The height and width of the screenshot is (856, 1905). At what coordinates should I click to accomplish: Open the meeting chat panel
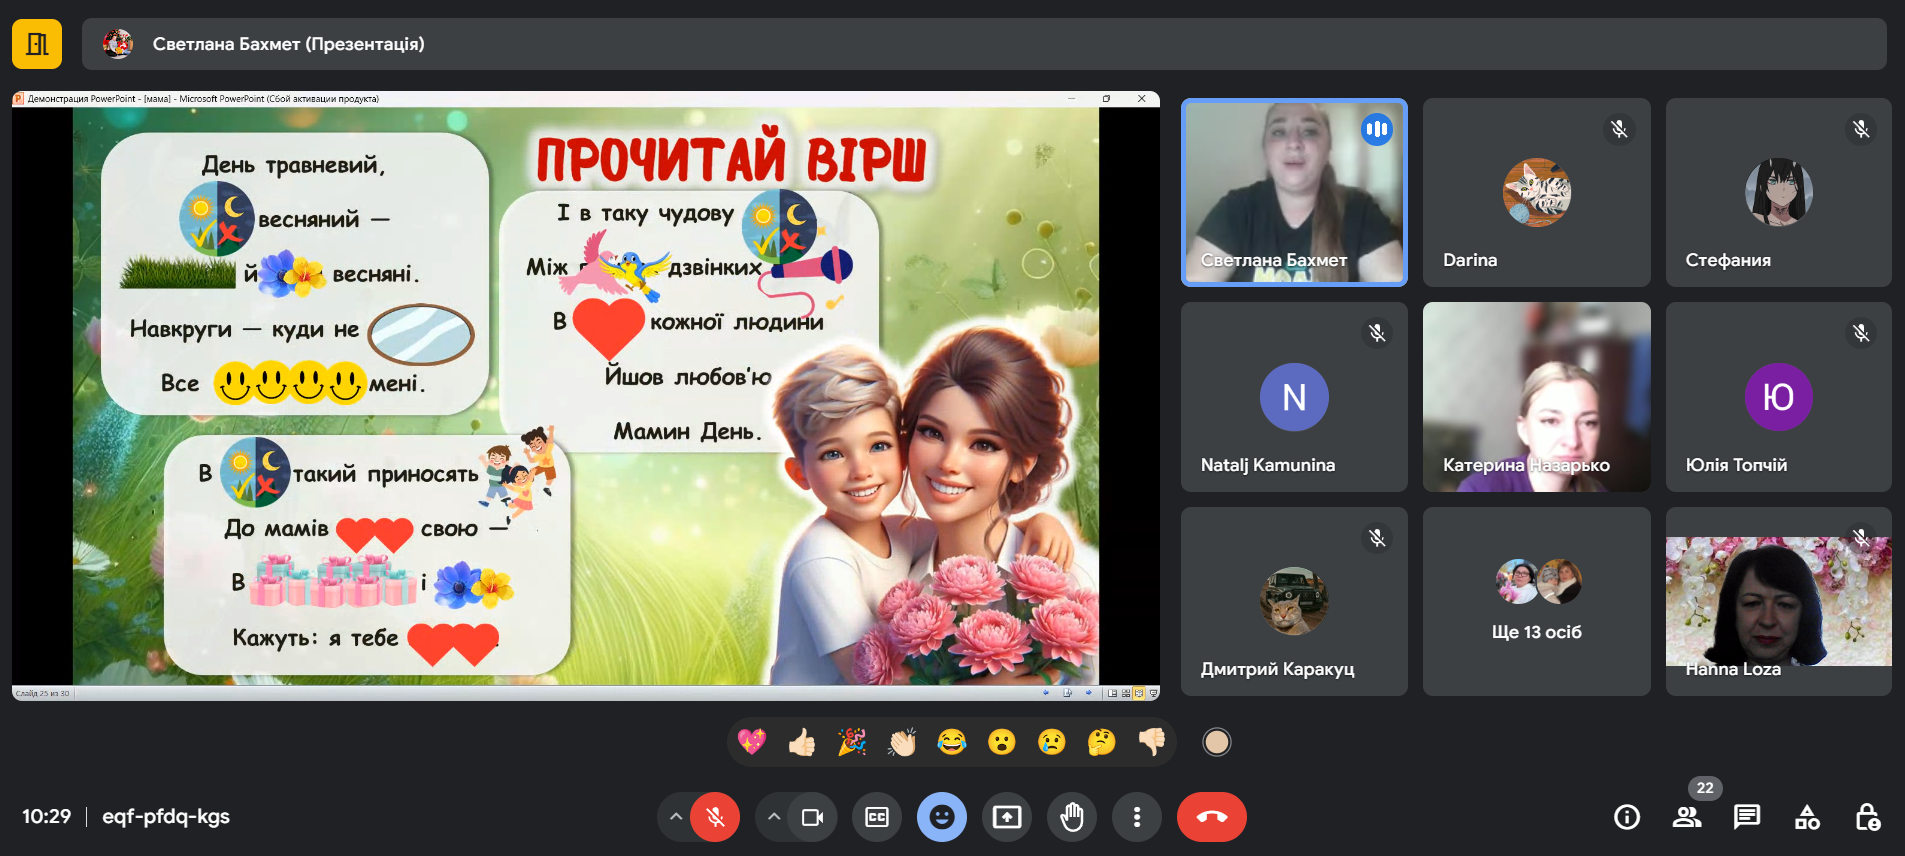pos(1747,817)
